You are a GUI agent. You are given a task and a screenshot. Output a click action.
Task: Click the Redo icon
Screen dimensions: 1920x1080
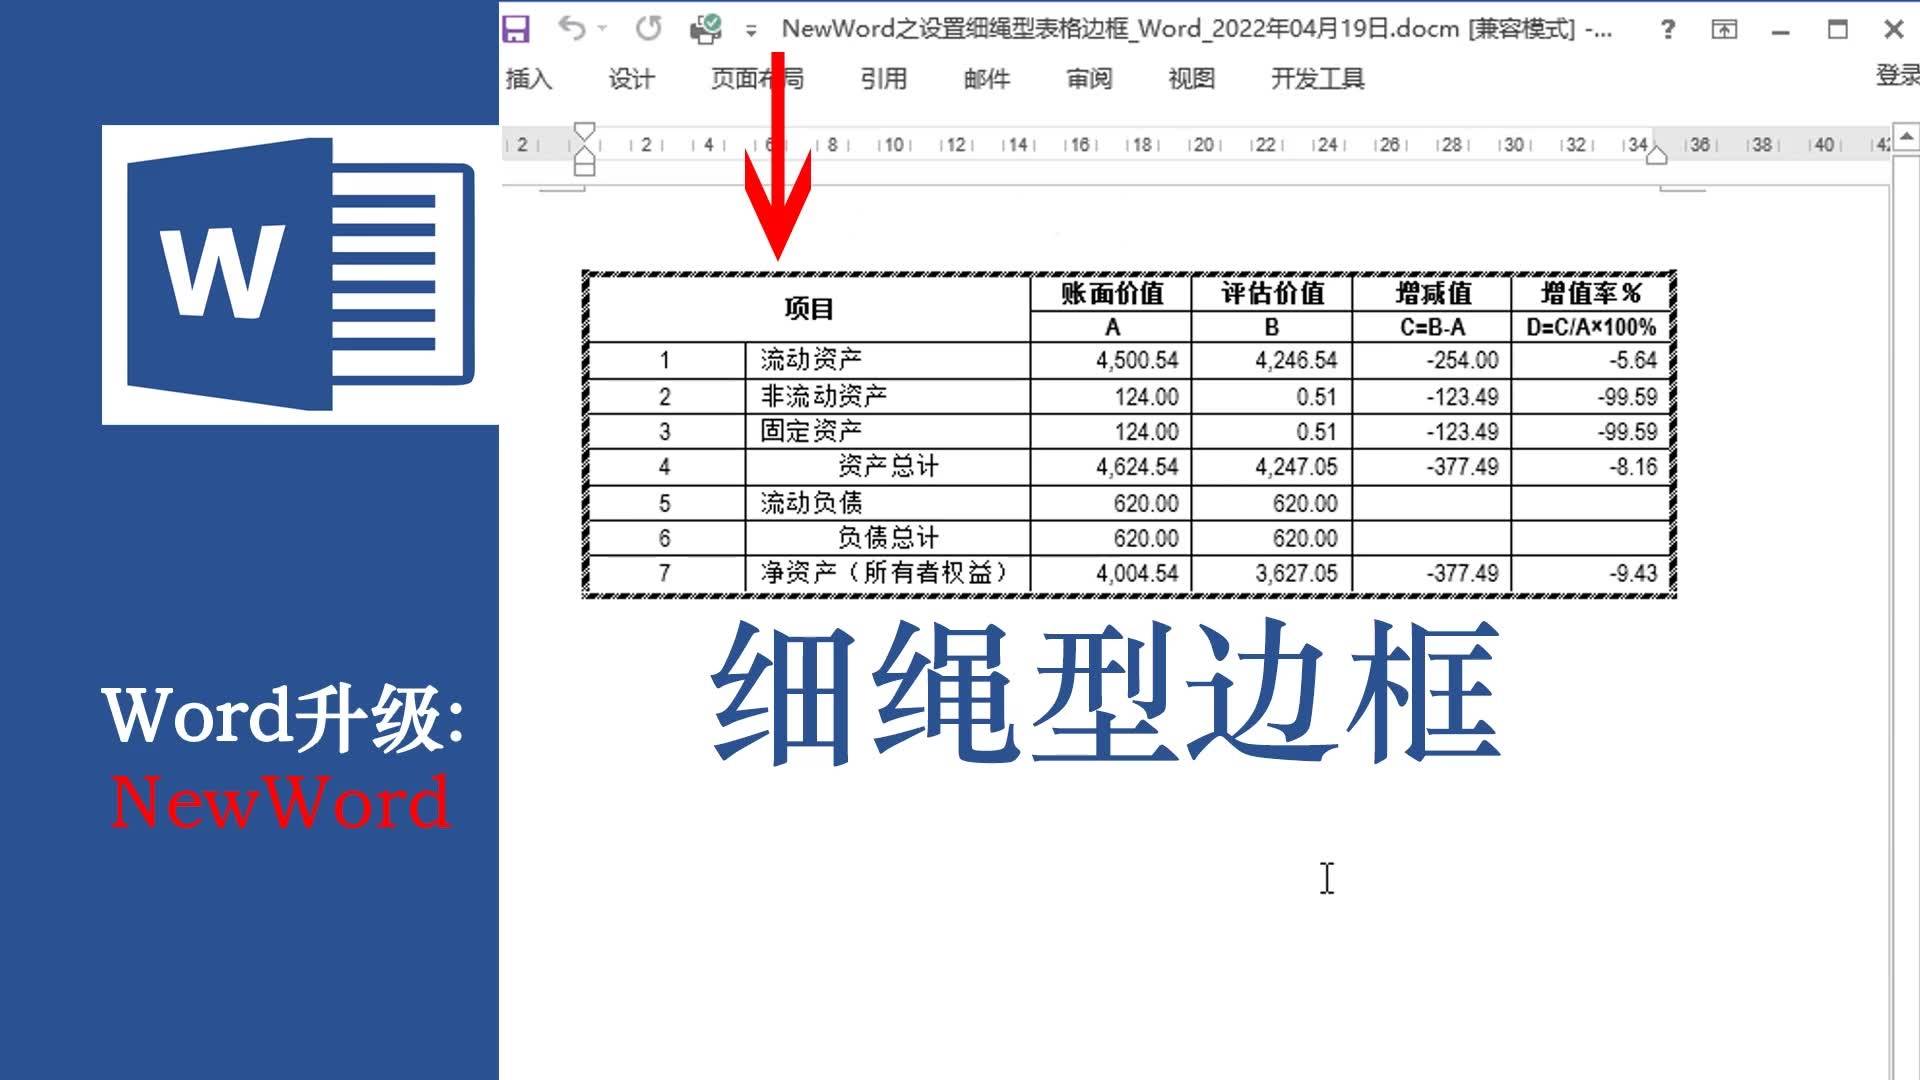(x=648, y=28)
